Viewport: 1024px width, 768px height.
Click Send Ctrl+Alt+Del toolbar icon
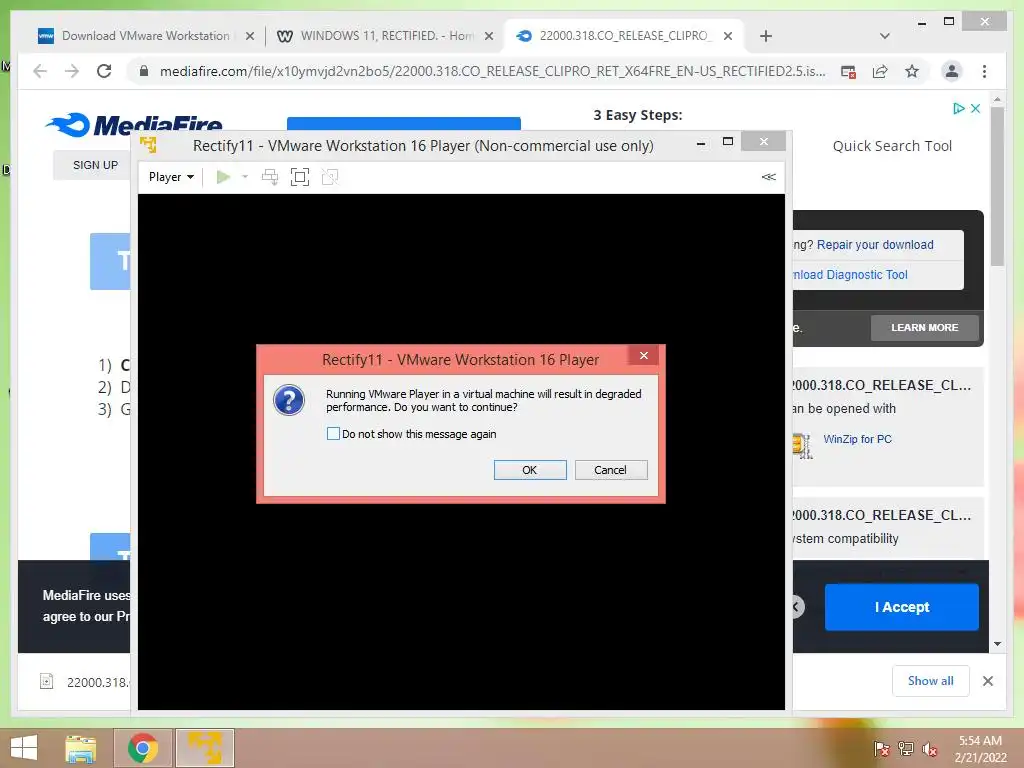[270, 177]
